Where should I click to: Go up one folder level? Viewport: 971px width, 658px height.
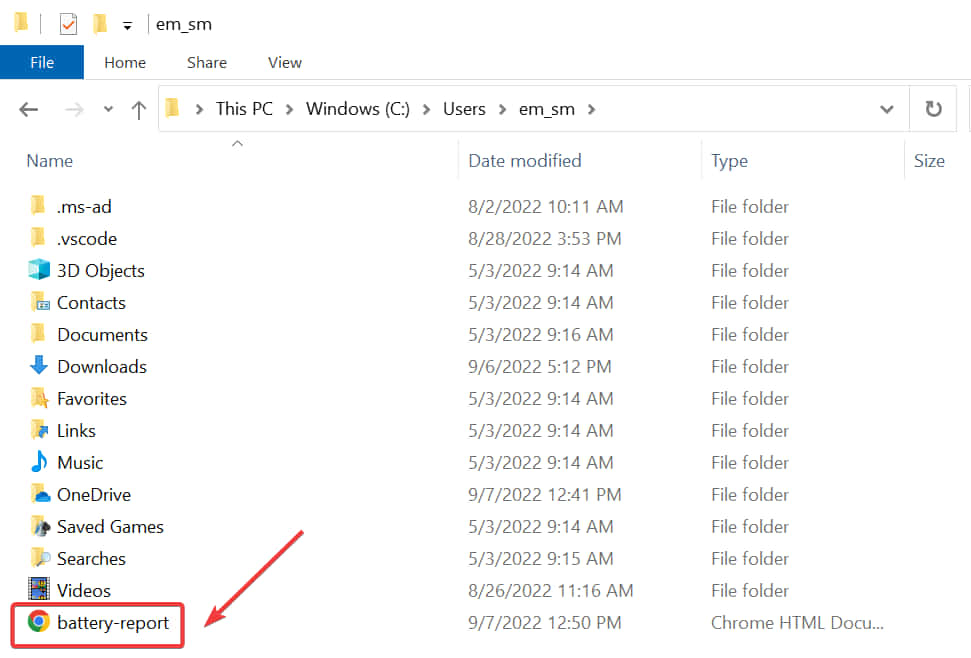coord(139,110)
